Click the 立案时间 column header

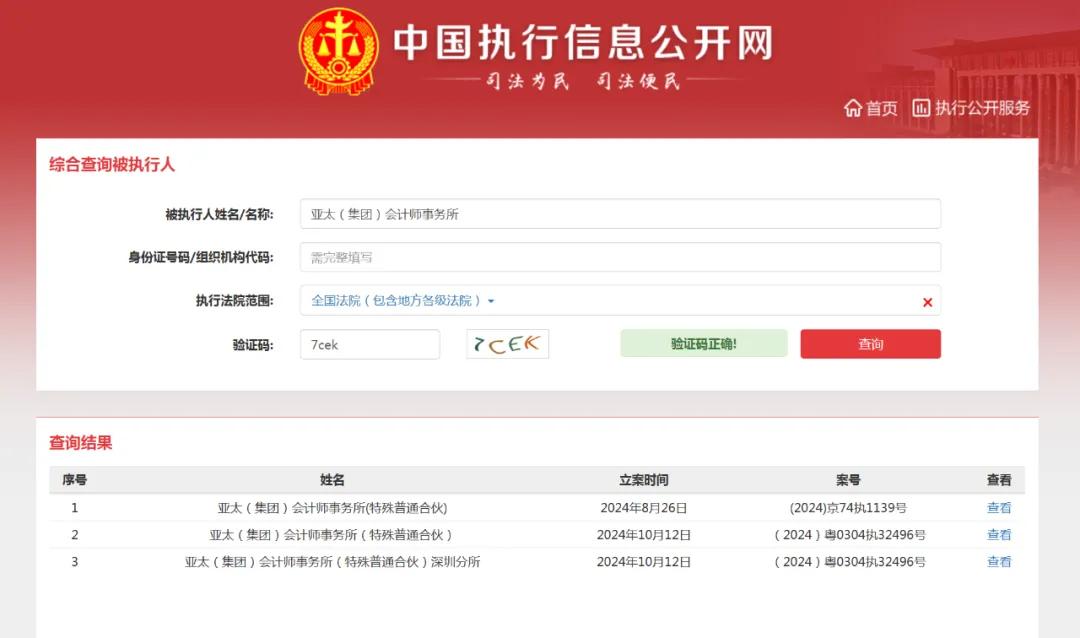643,480
